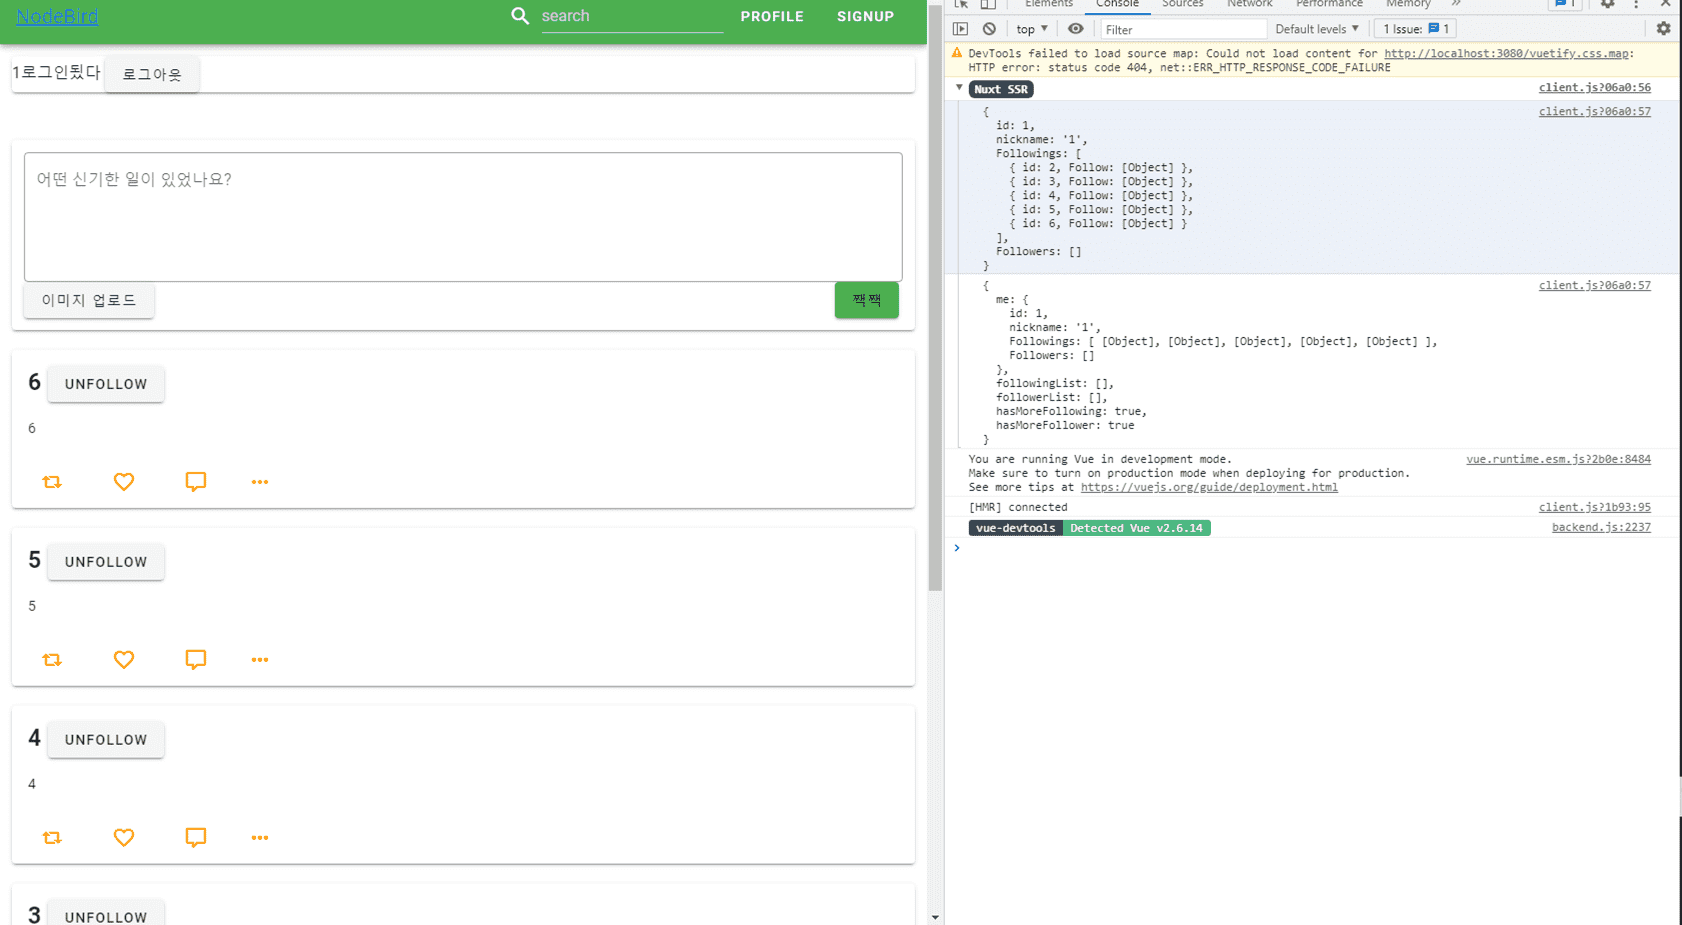Image resolution: width=1682 pixels, height=925 pixels.
Task: Click the source map warning triangle icon
Action: click(957, 53)
